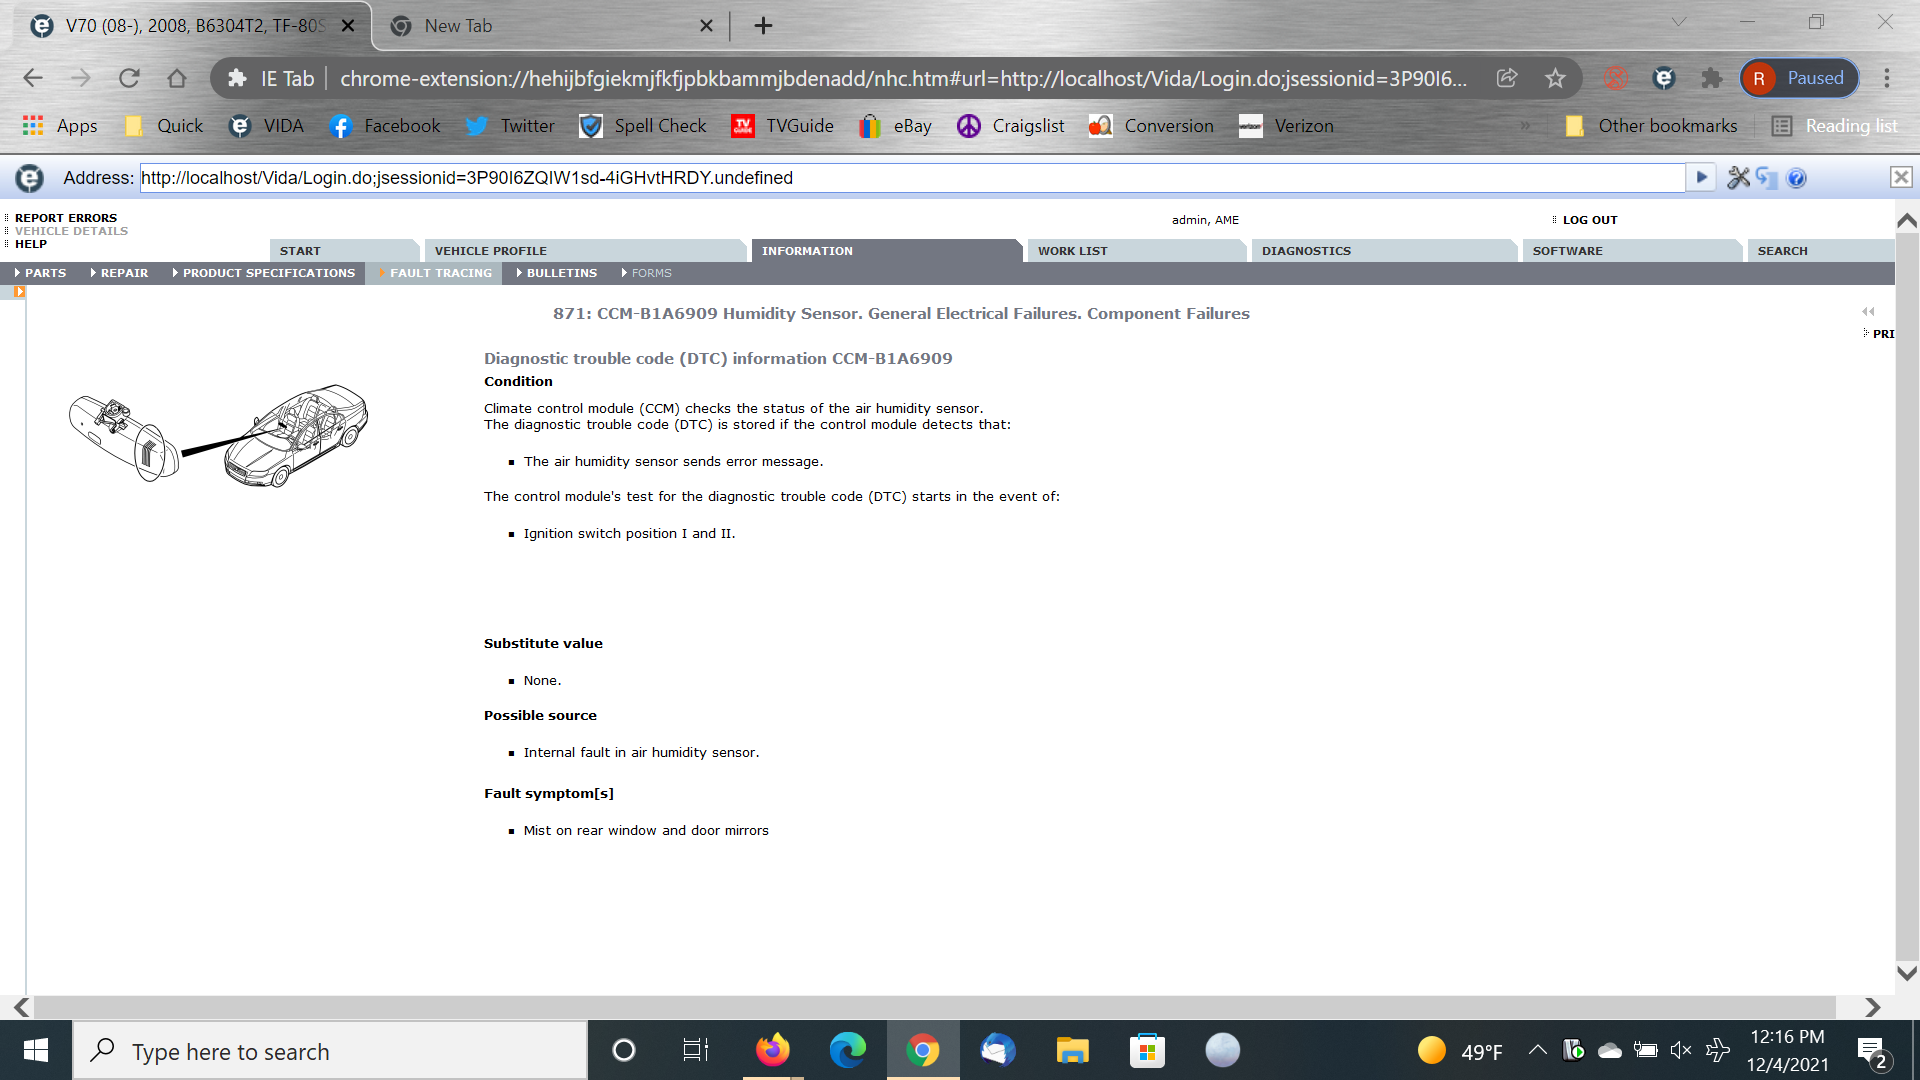1920x1080 pixels.
Task: Click the IE Tab switch-window arrow icon
Action: [x=1767, y=178]
